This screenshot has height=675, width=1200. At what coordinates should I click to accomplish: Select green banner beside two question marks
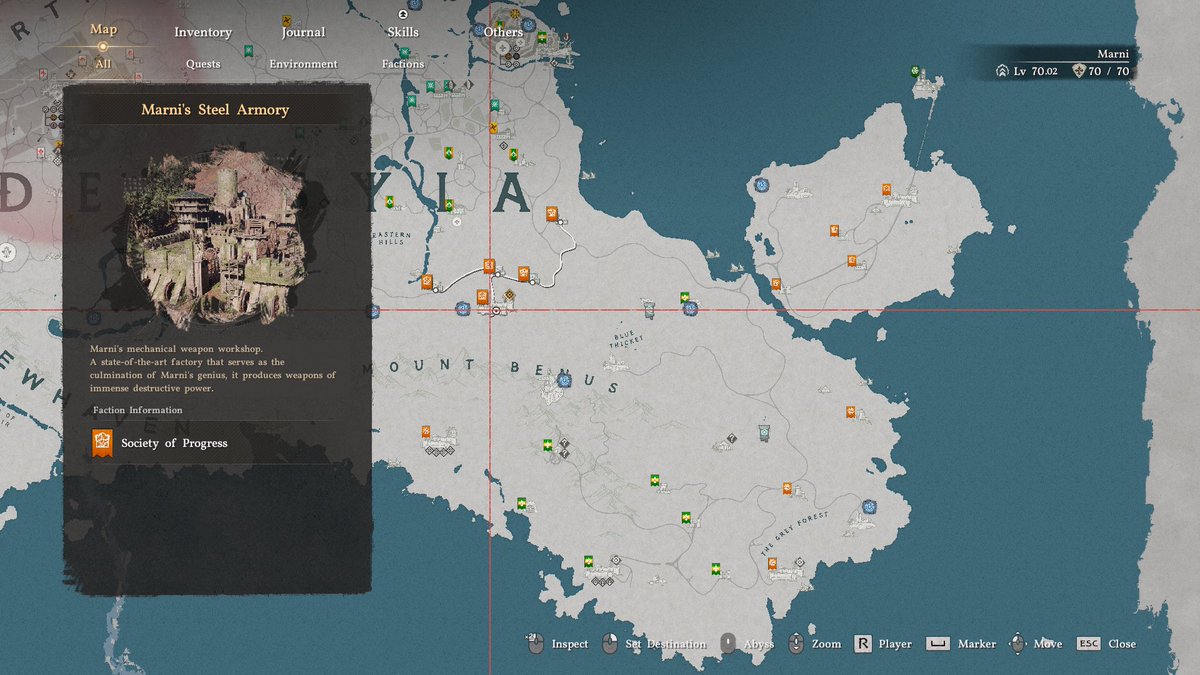coord(547,445)
